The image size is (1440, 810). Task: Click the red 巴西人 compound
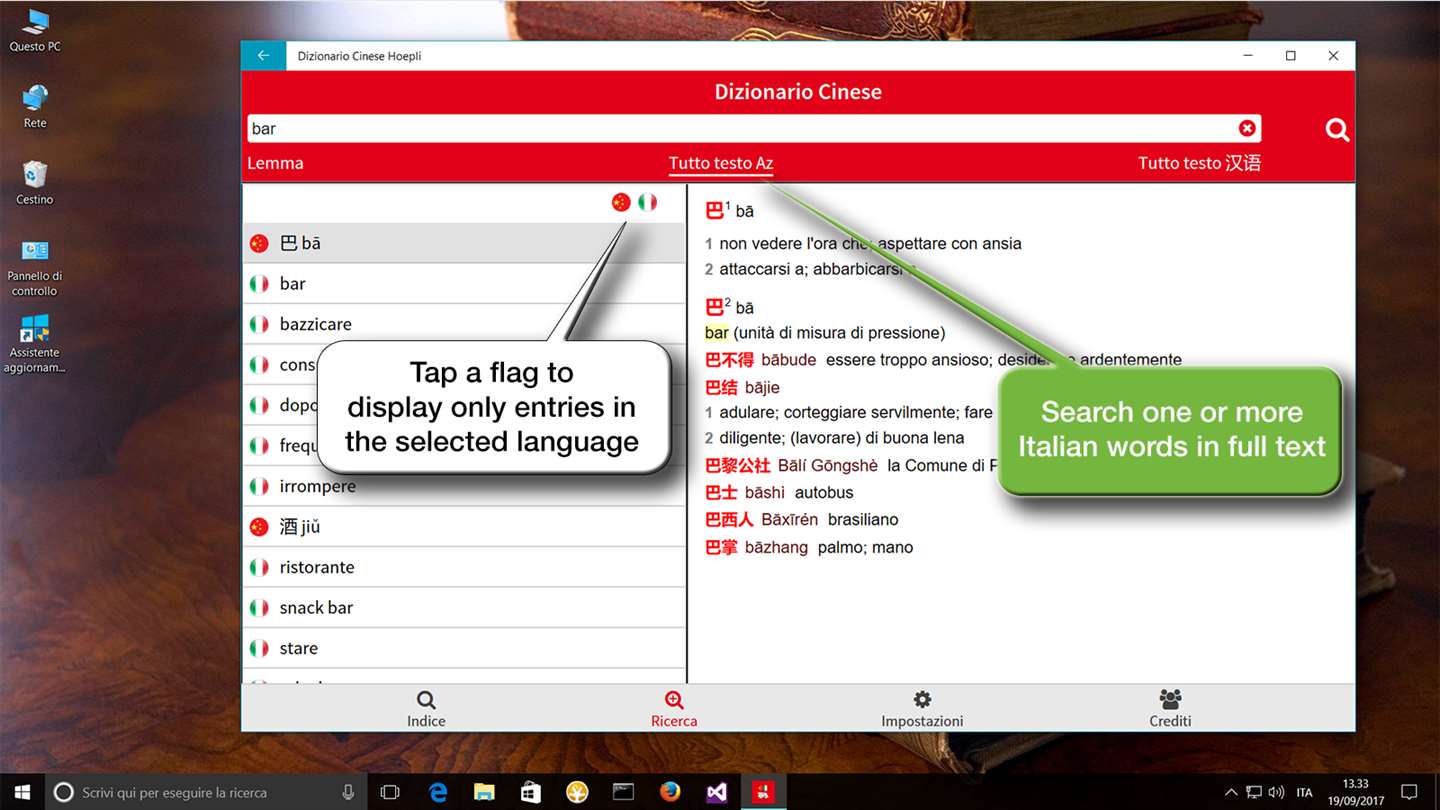(x=729, y=519)
